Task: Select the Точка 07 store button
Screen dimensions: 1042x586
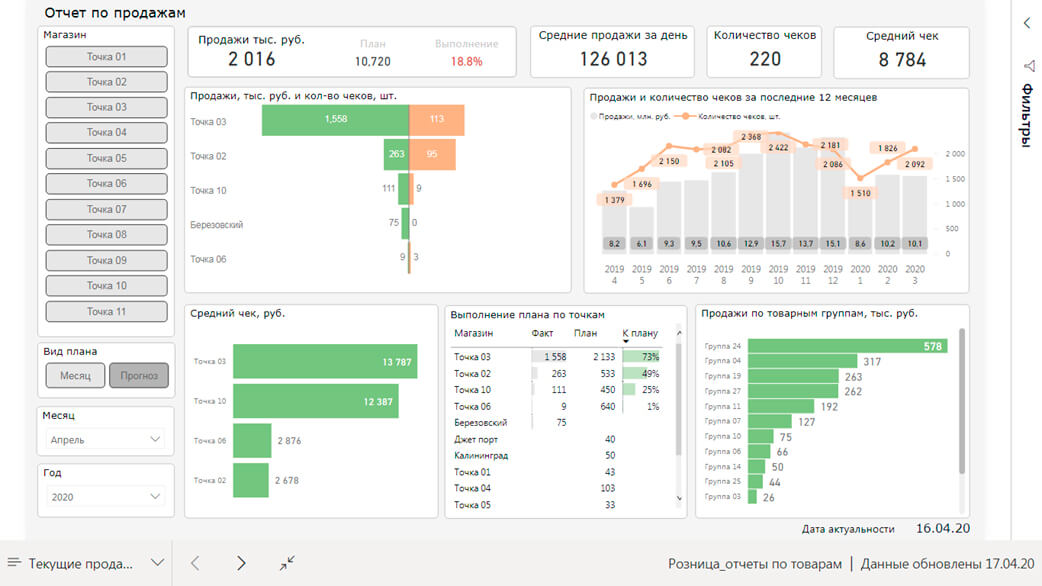Action: (106, 209)
